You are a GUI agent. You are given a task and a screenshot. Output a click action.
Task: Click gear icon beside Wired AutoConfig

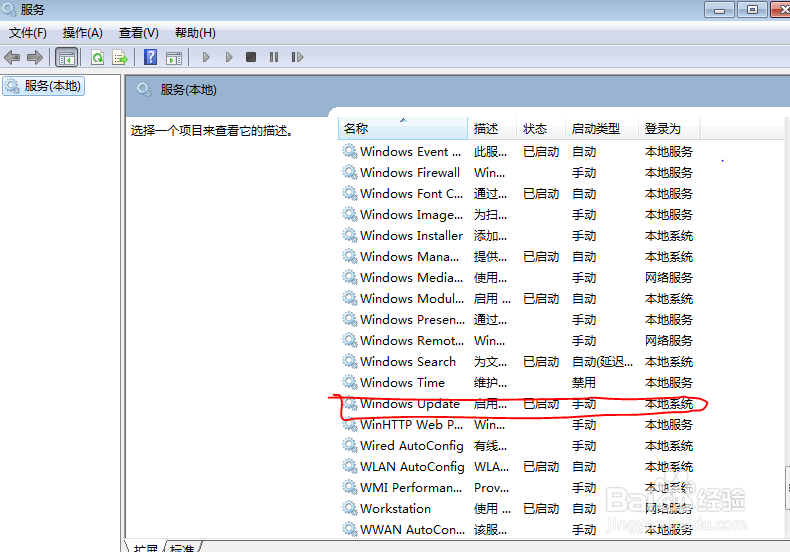(x=350, y=445)
